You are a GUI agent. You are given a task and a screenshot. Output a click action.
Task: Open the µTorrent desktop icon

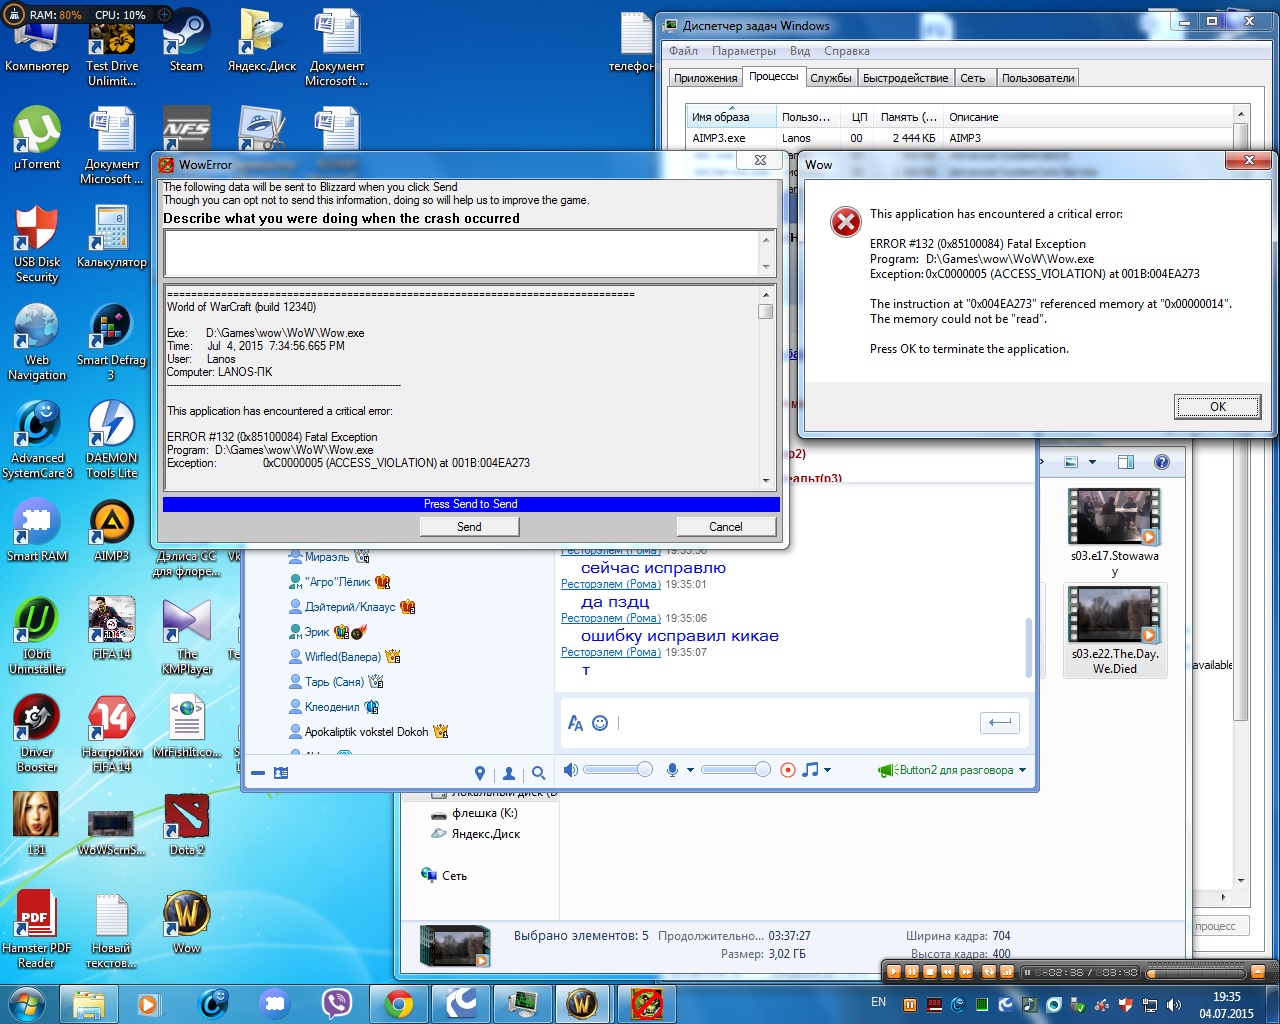37,138
